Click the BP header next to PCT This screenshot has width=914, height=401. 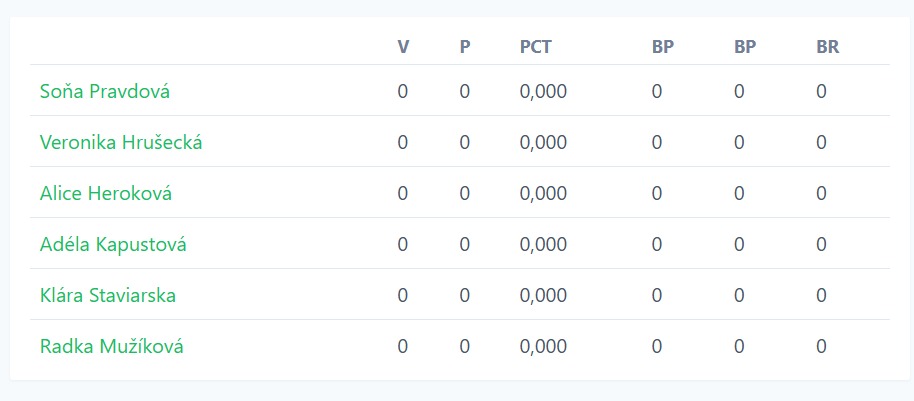pos(662,47)
